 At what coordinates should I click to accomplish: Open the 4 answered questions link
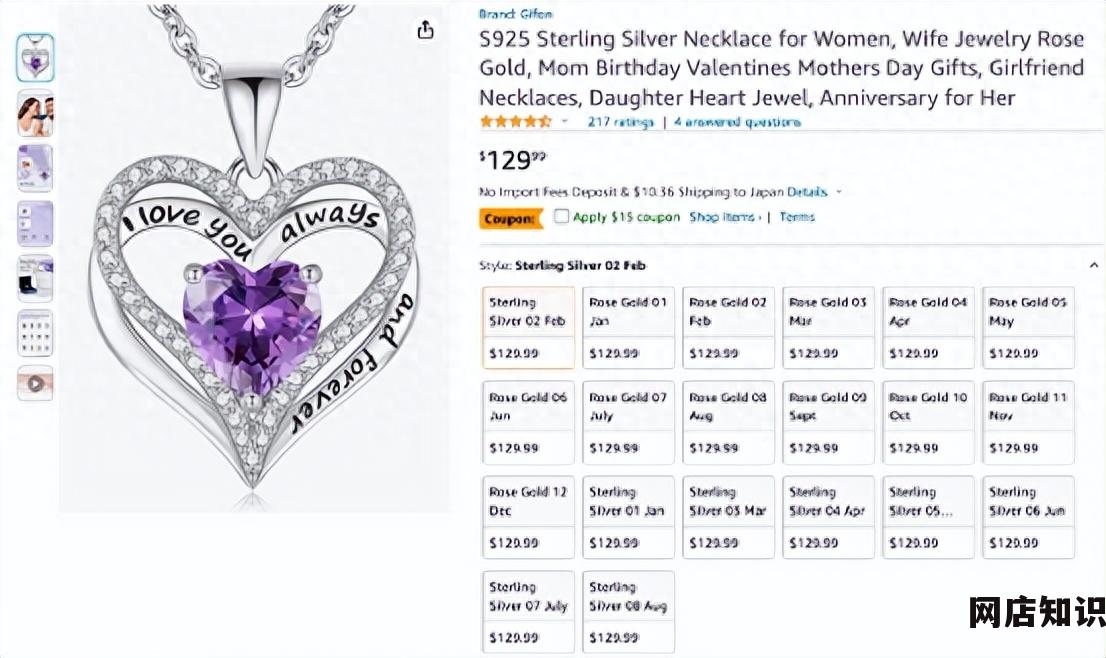(737, 122)
